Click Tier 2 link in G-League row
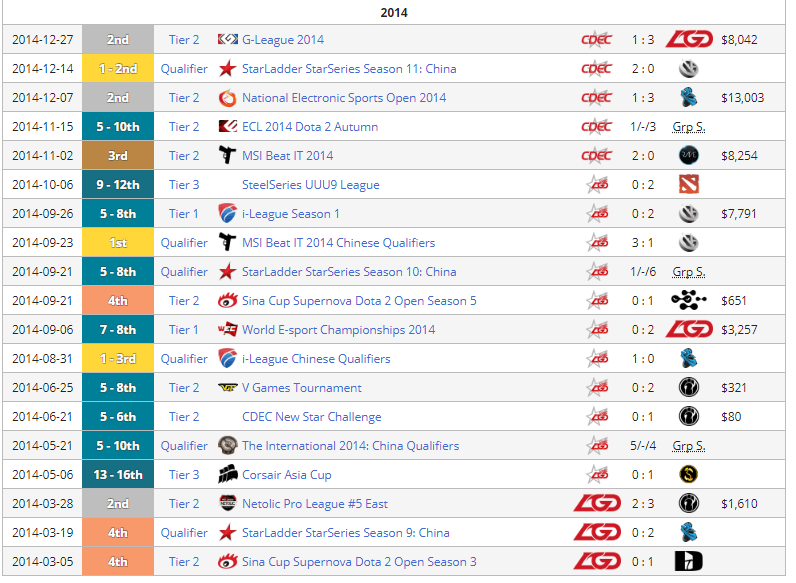 pos(184,40)
